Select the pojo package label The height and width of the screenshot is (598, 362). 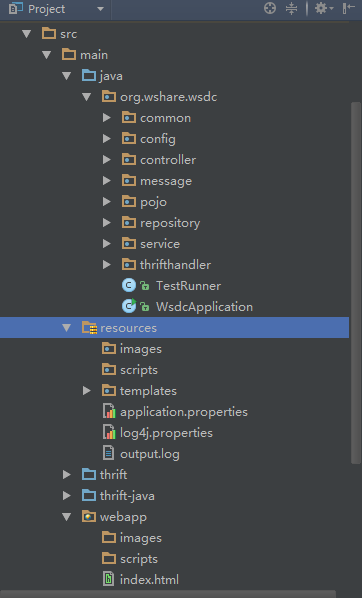point(153,202)
